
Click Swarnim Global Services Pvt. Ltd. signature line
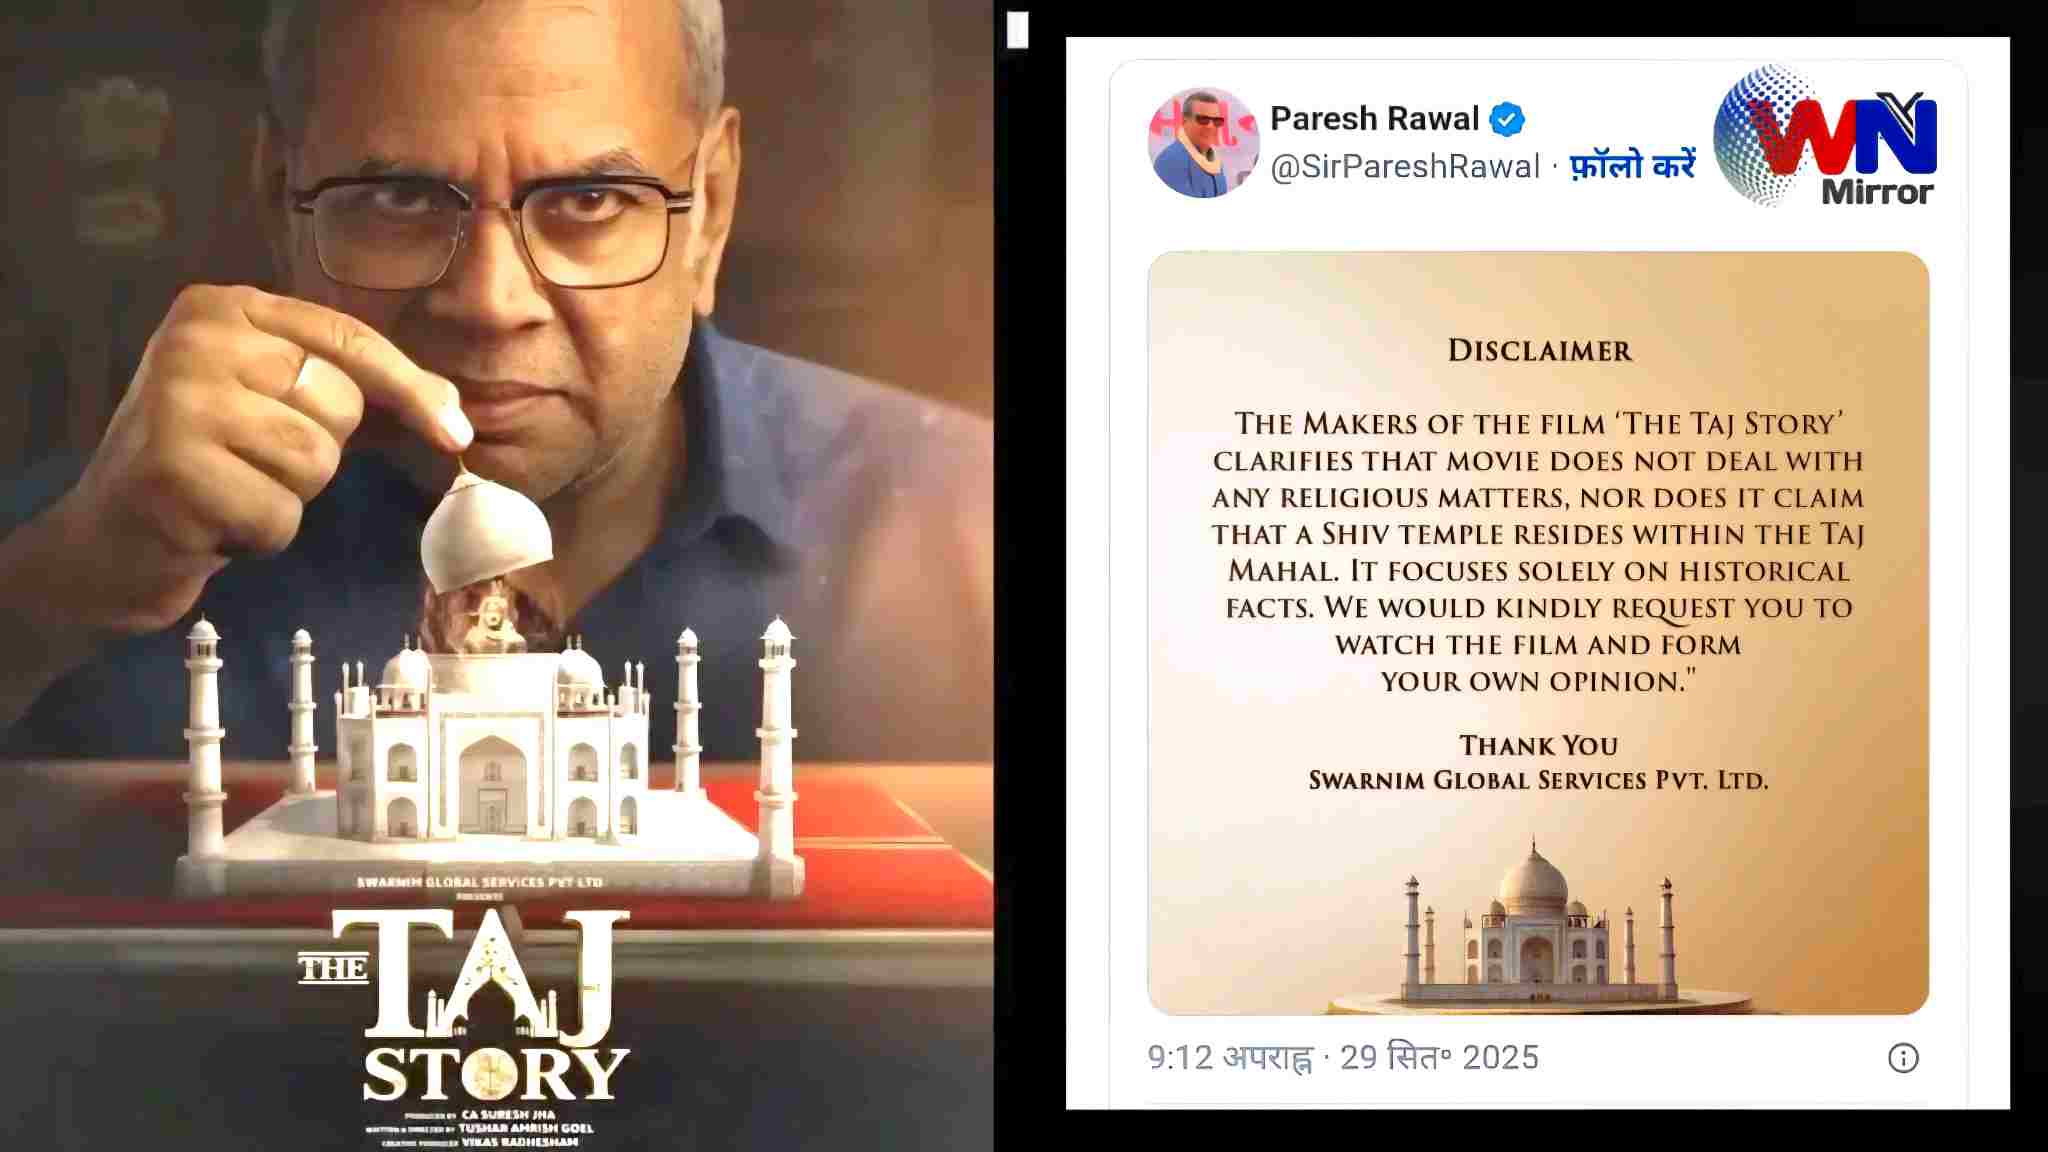tap(1538, 780)
